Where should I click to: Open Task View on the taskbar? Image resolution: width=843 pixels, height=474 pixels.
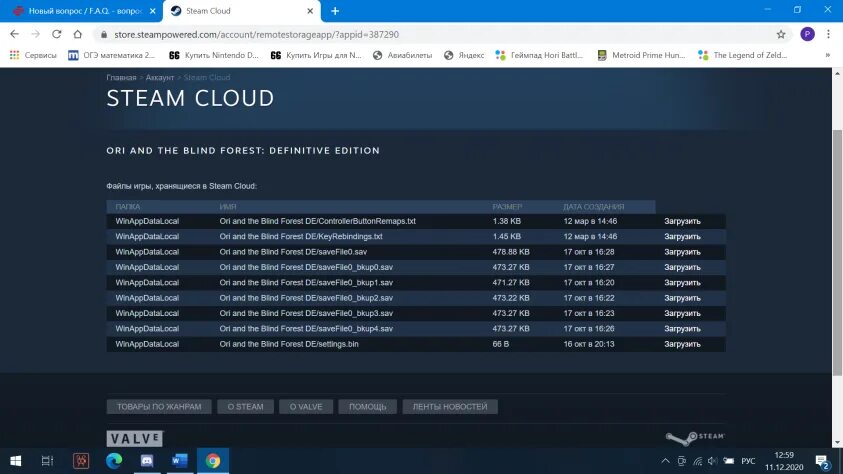[x=47, y=461]
